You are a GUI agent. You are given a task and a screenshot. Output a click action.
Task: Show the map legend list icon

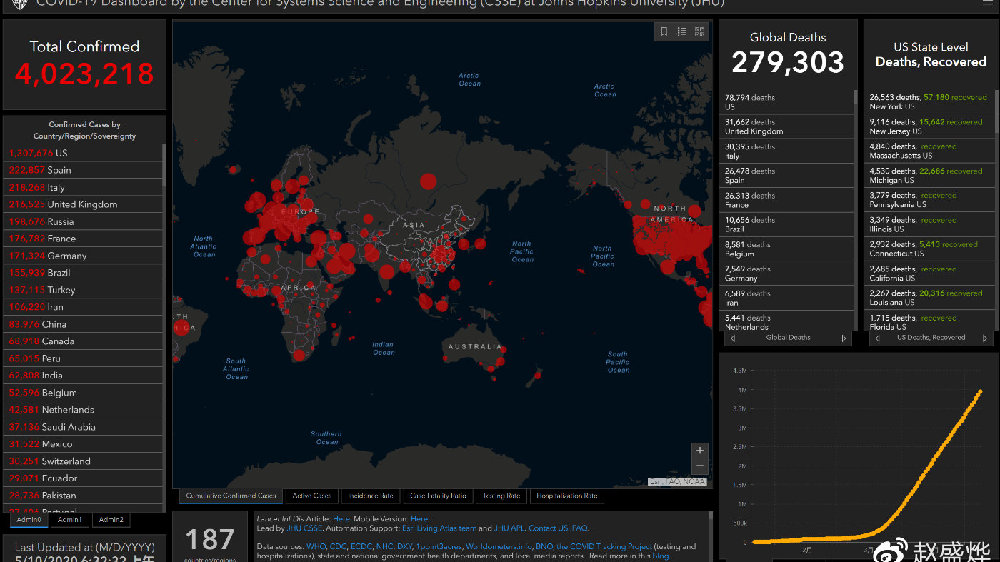(x=681, y=32)
